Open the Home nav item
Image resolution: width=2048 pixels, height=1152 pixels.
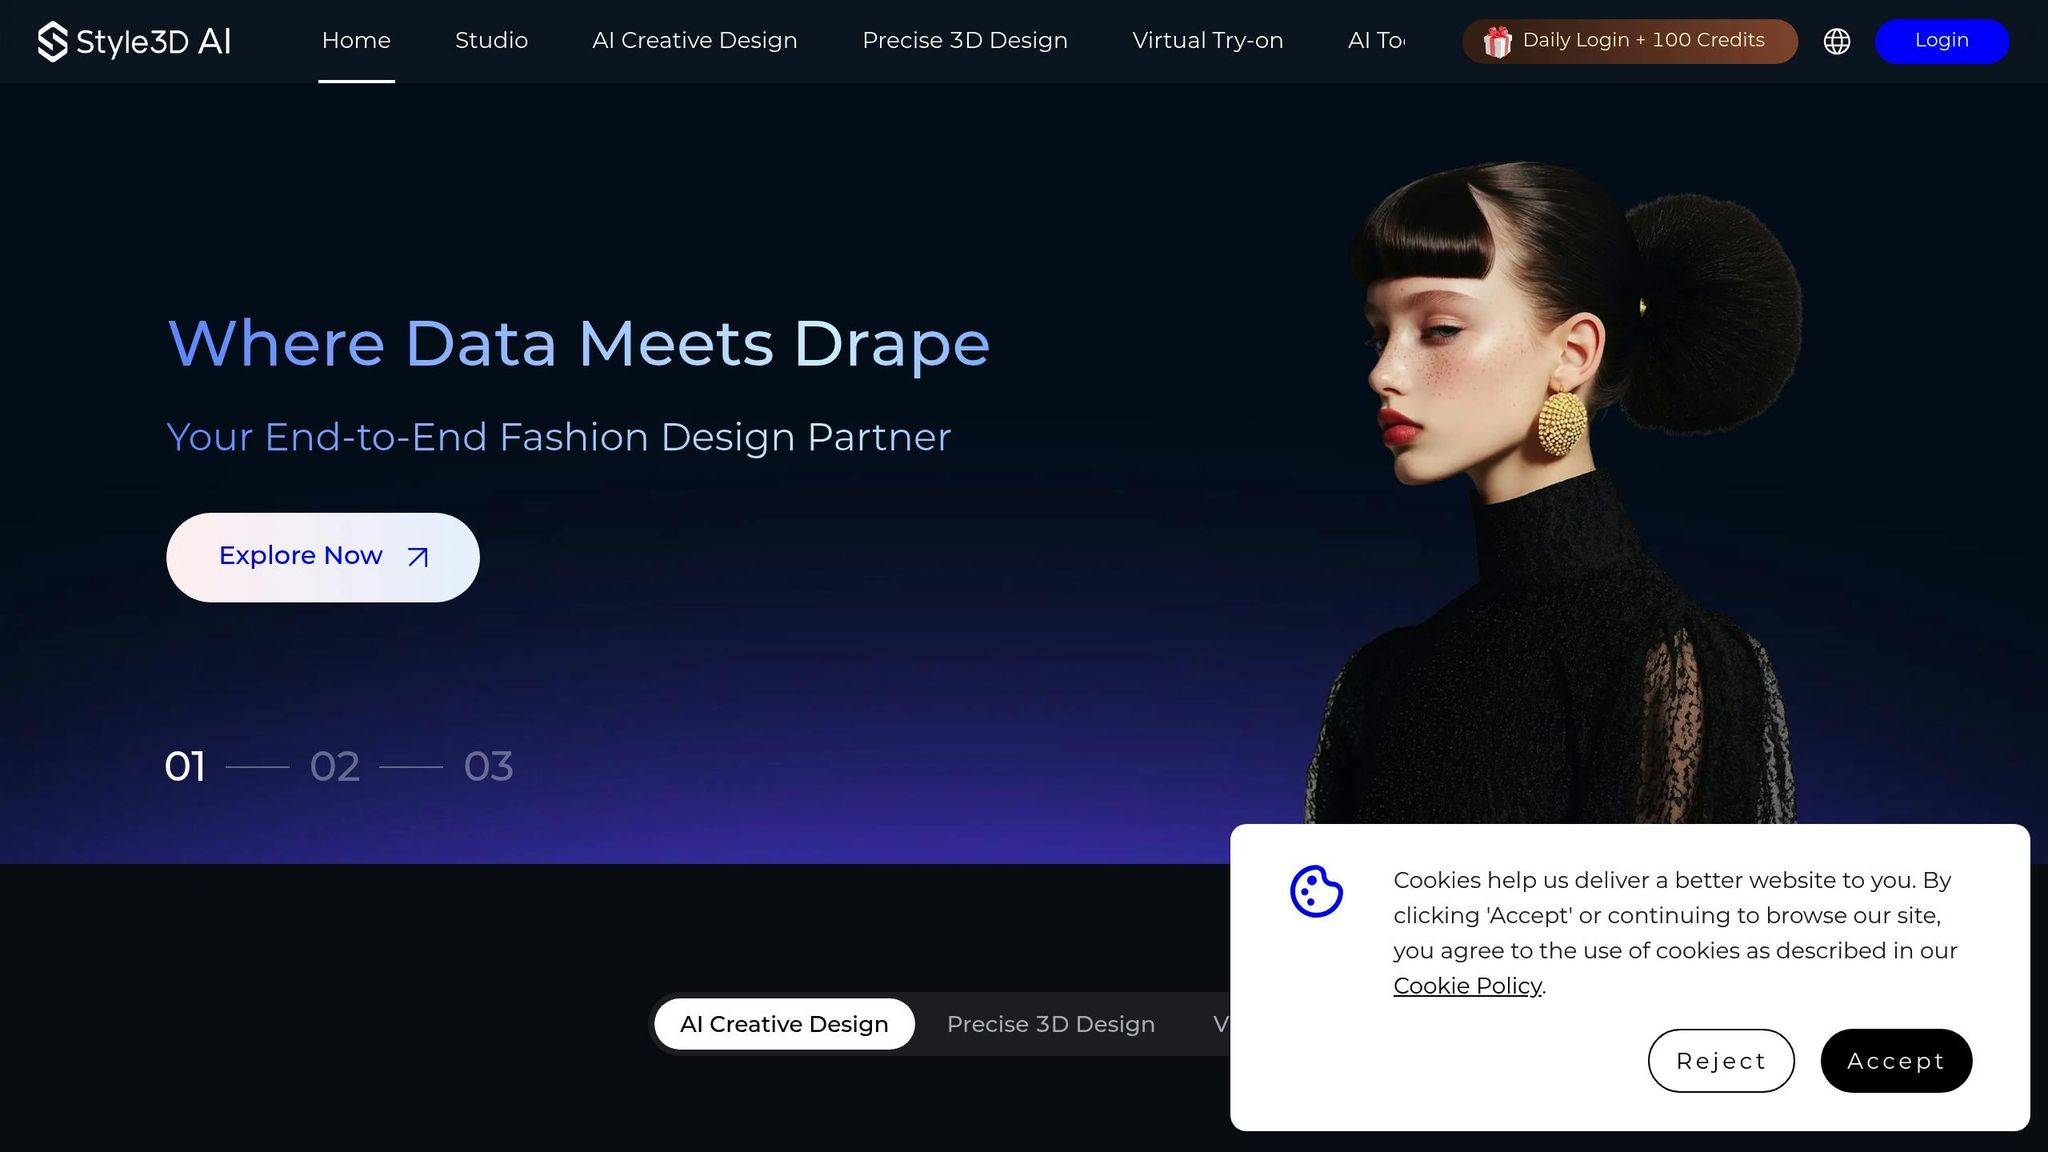coord(356,41)
